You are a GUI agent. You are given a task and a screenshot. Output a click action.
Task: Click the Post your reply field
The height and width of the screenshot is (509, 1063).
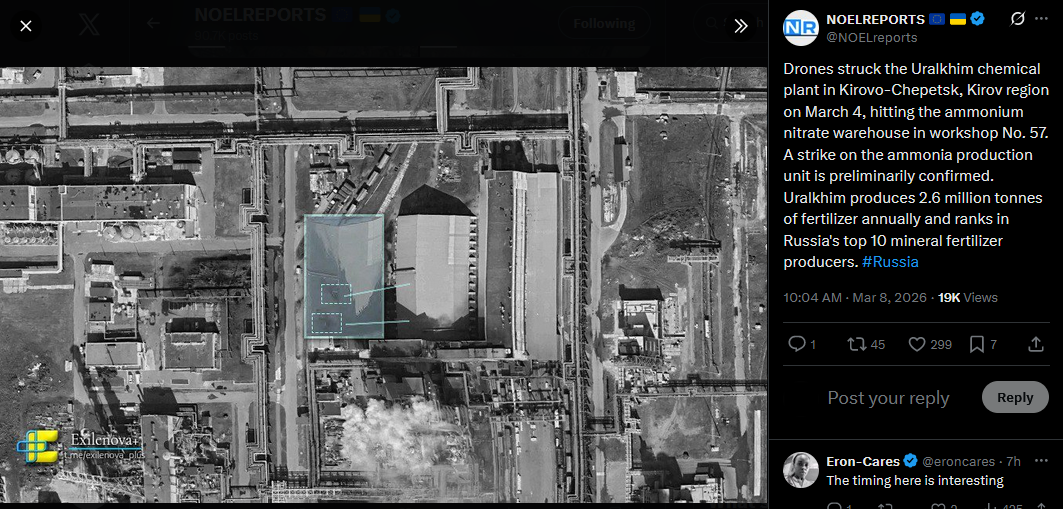tap(888, 398)
